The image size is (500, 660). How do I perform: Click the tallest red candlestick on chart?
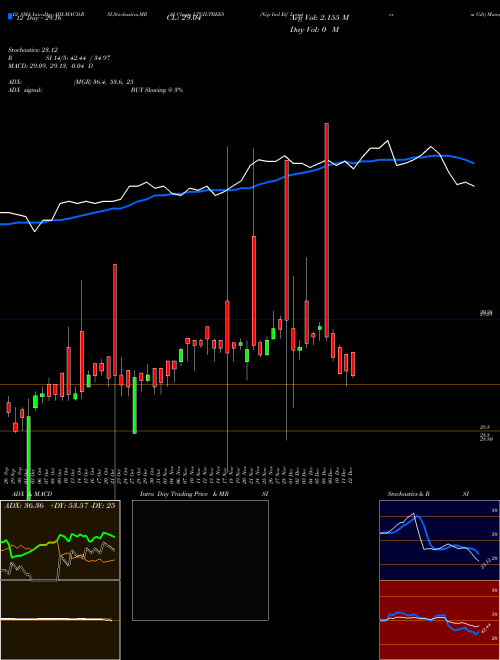[x=326, y=230]
